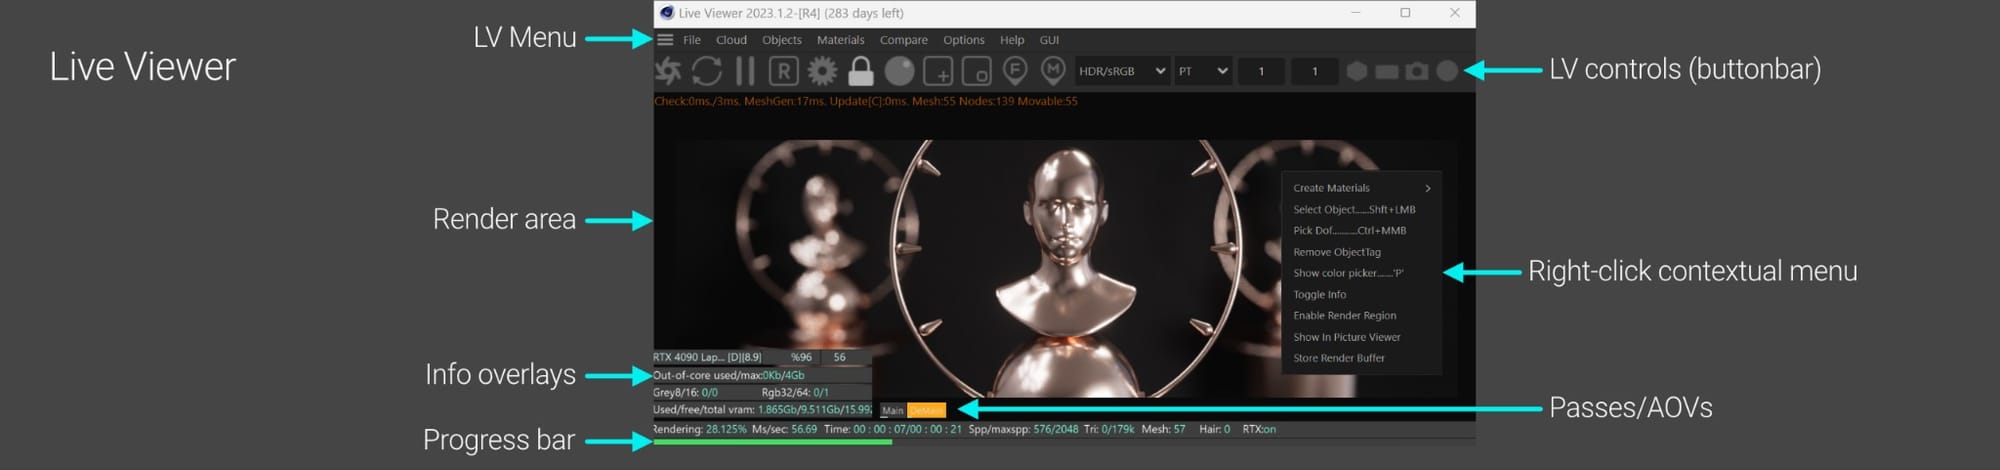2000x470 pixels.
Task: Open the Live Viewer hamburger menu
Action: [x=665, y=40]
